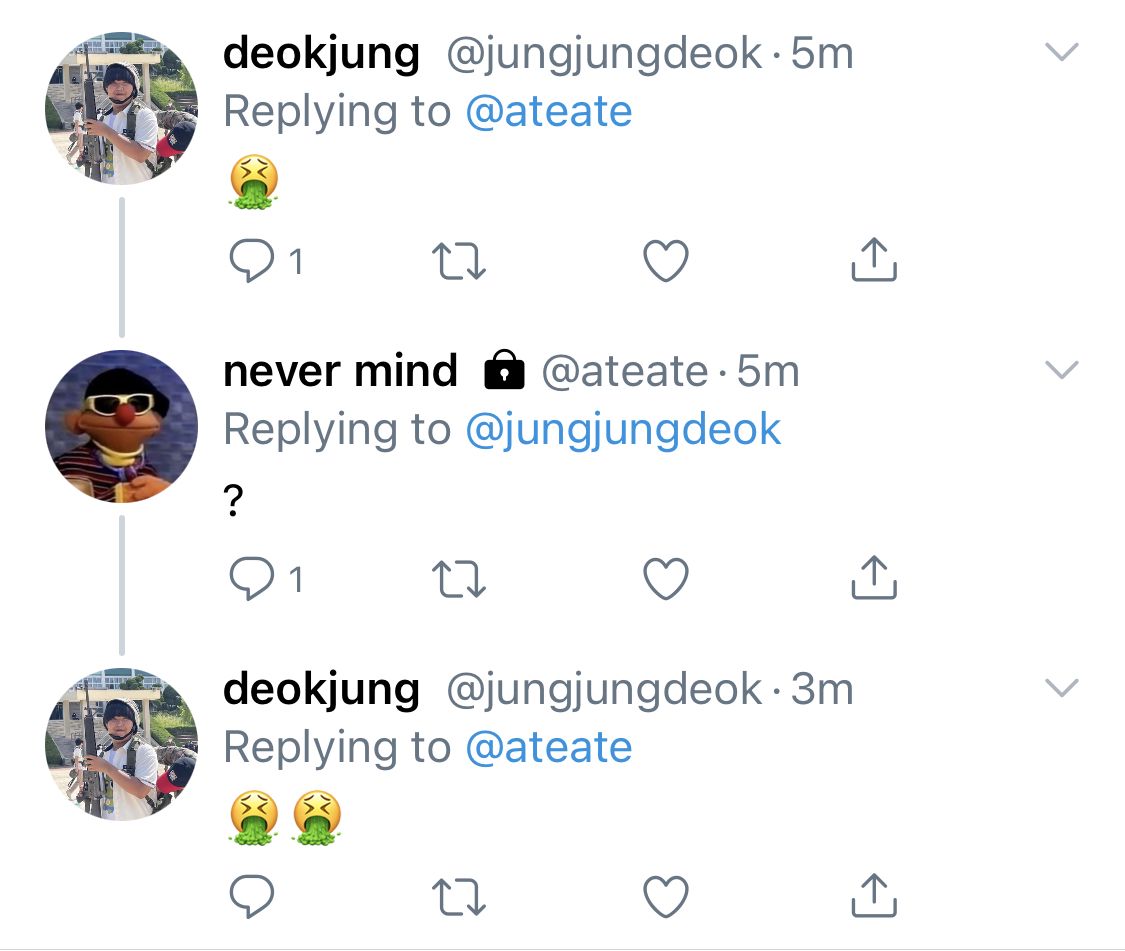The width and height of the screenshot is (1125, 951).
Task: Open options chevron on deokjung's 3m tweet
Action: 1062,688
